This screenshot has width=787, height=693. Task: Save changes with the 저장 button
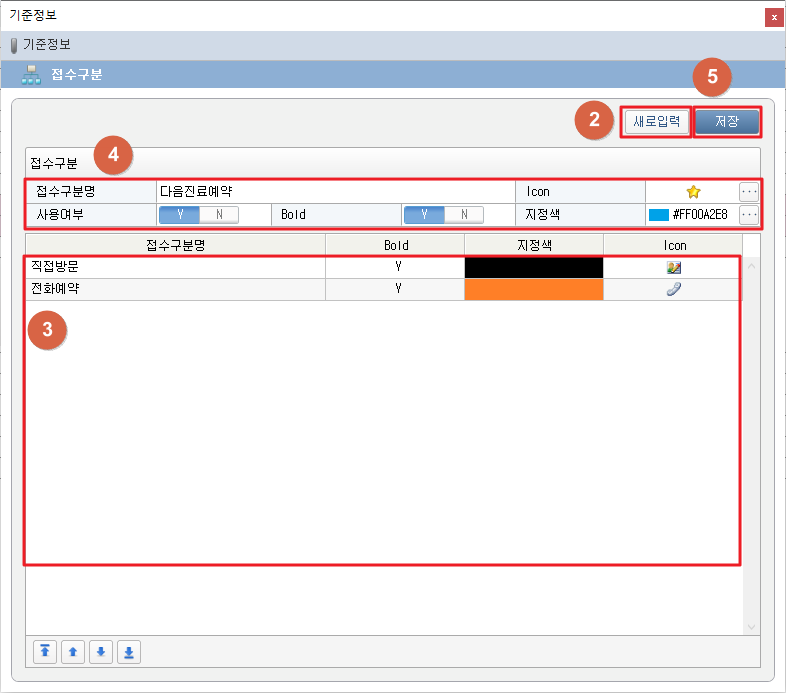pyautogui.click(x=727, y=122)
